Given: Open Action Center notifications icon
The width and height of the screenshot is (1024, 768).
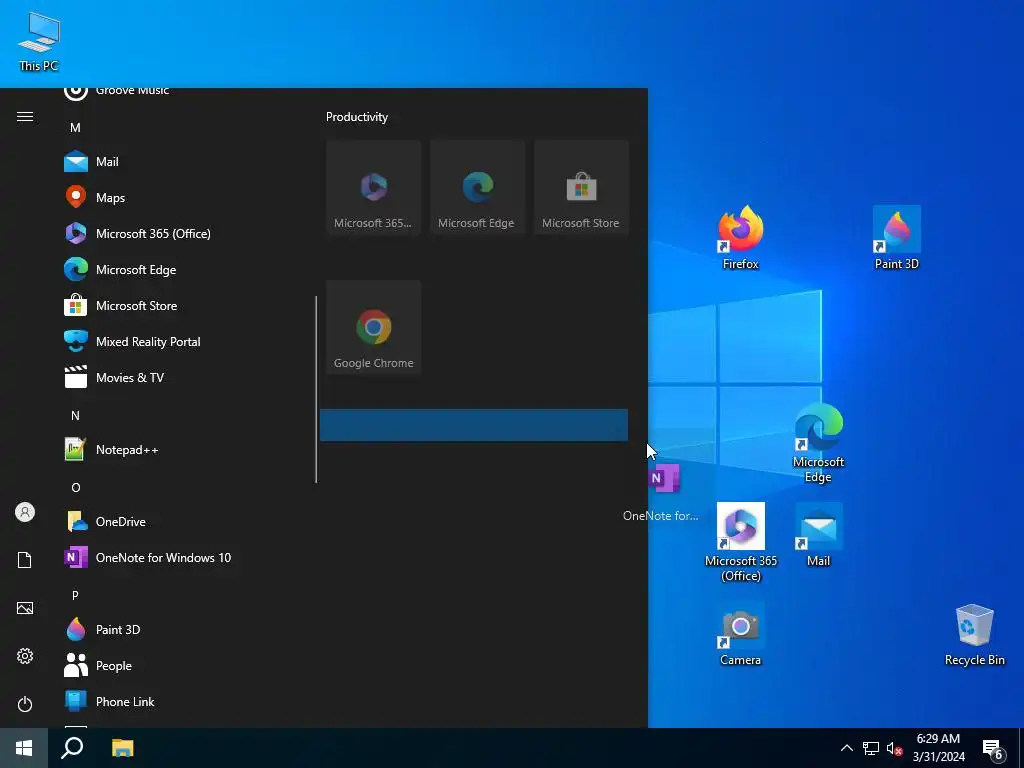Looking at the screenshot, I should 993,748.
